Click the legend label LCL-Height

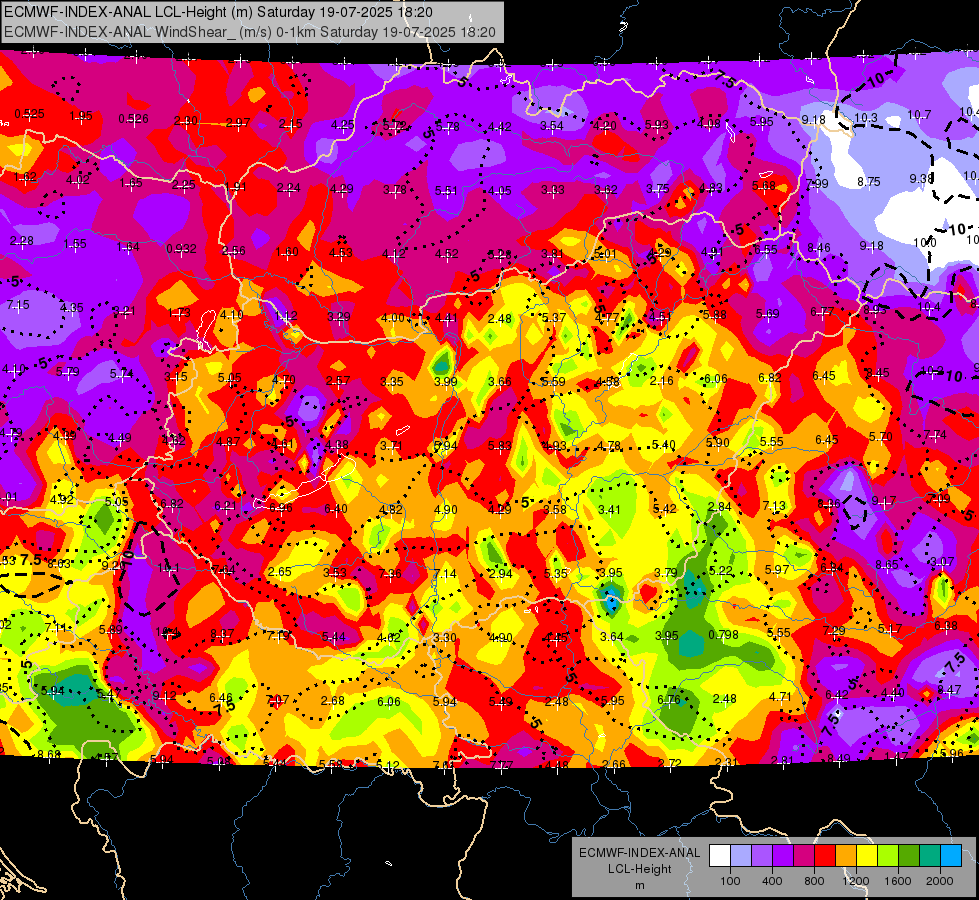pos(639,869)
